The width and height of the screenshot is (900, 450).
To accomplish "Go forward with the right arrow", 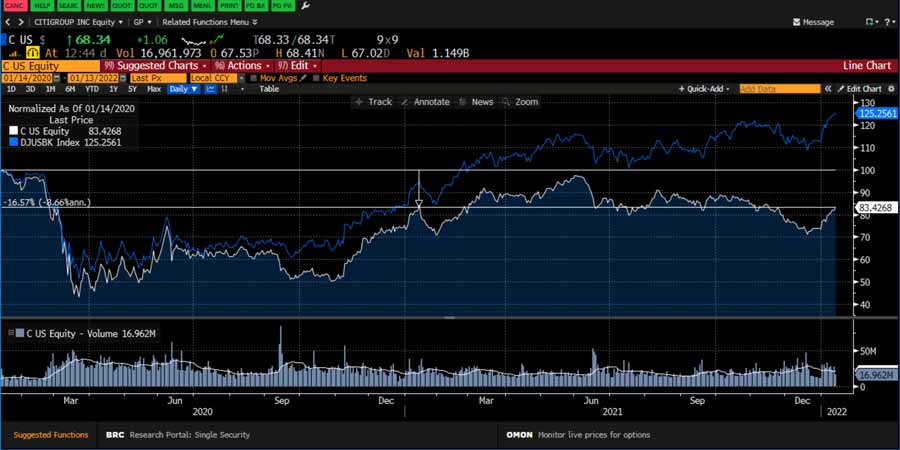I will click(x=21, y=22).
